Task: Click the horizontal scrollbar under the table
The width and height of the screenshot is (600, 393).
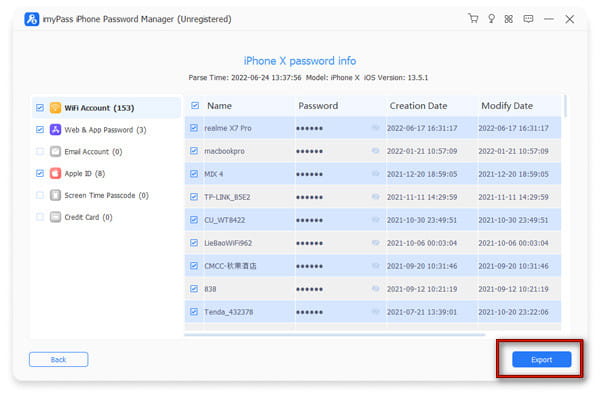Action: (x=334, y=335)
